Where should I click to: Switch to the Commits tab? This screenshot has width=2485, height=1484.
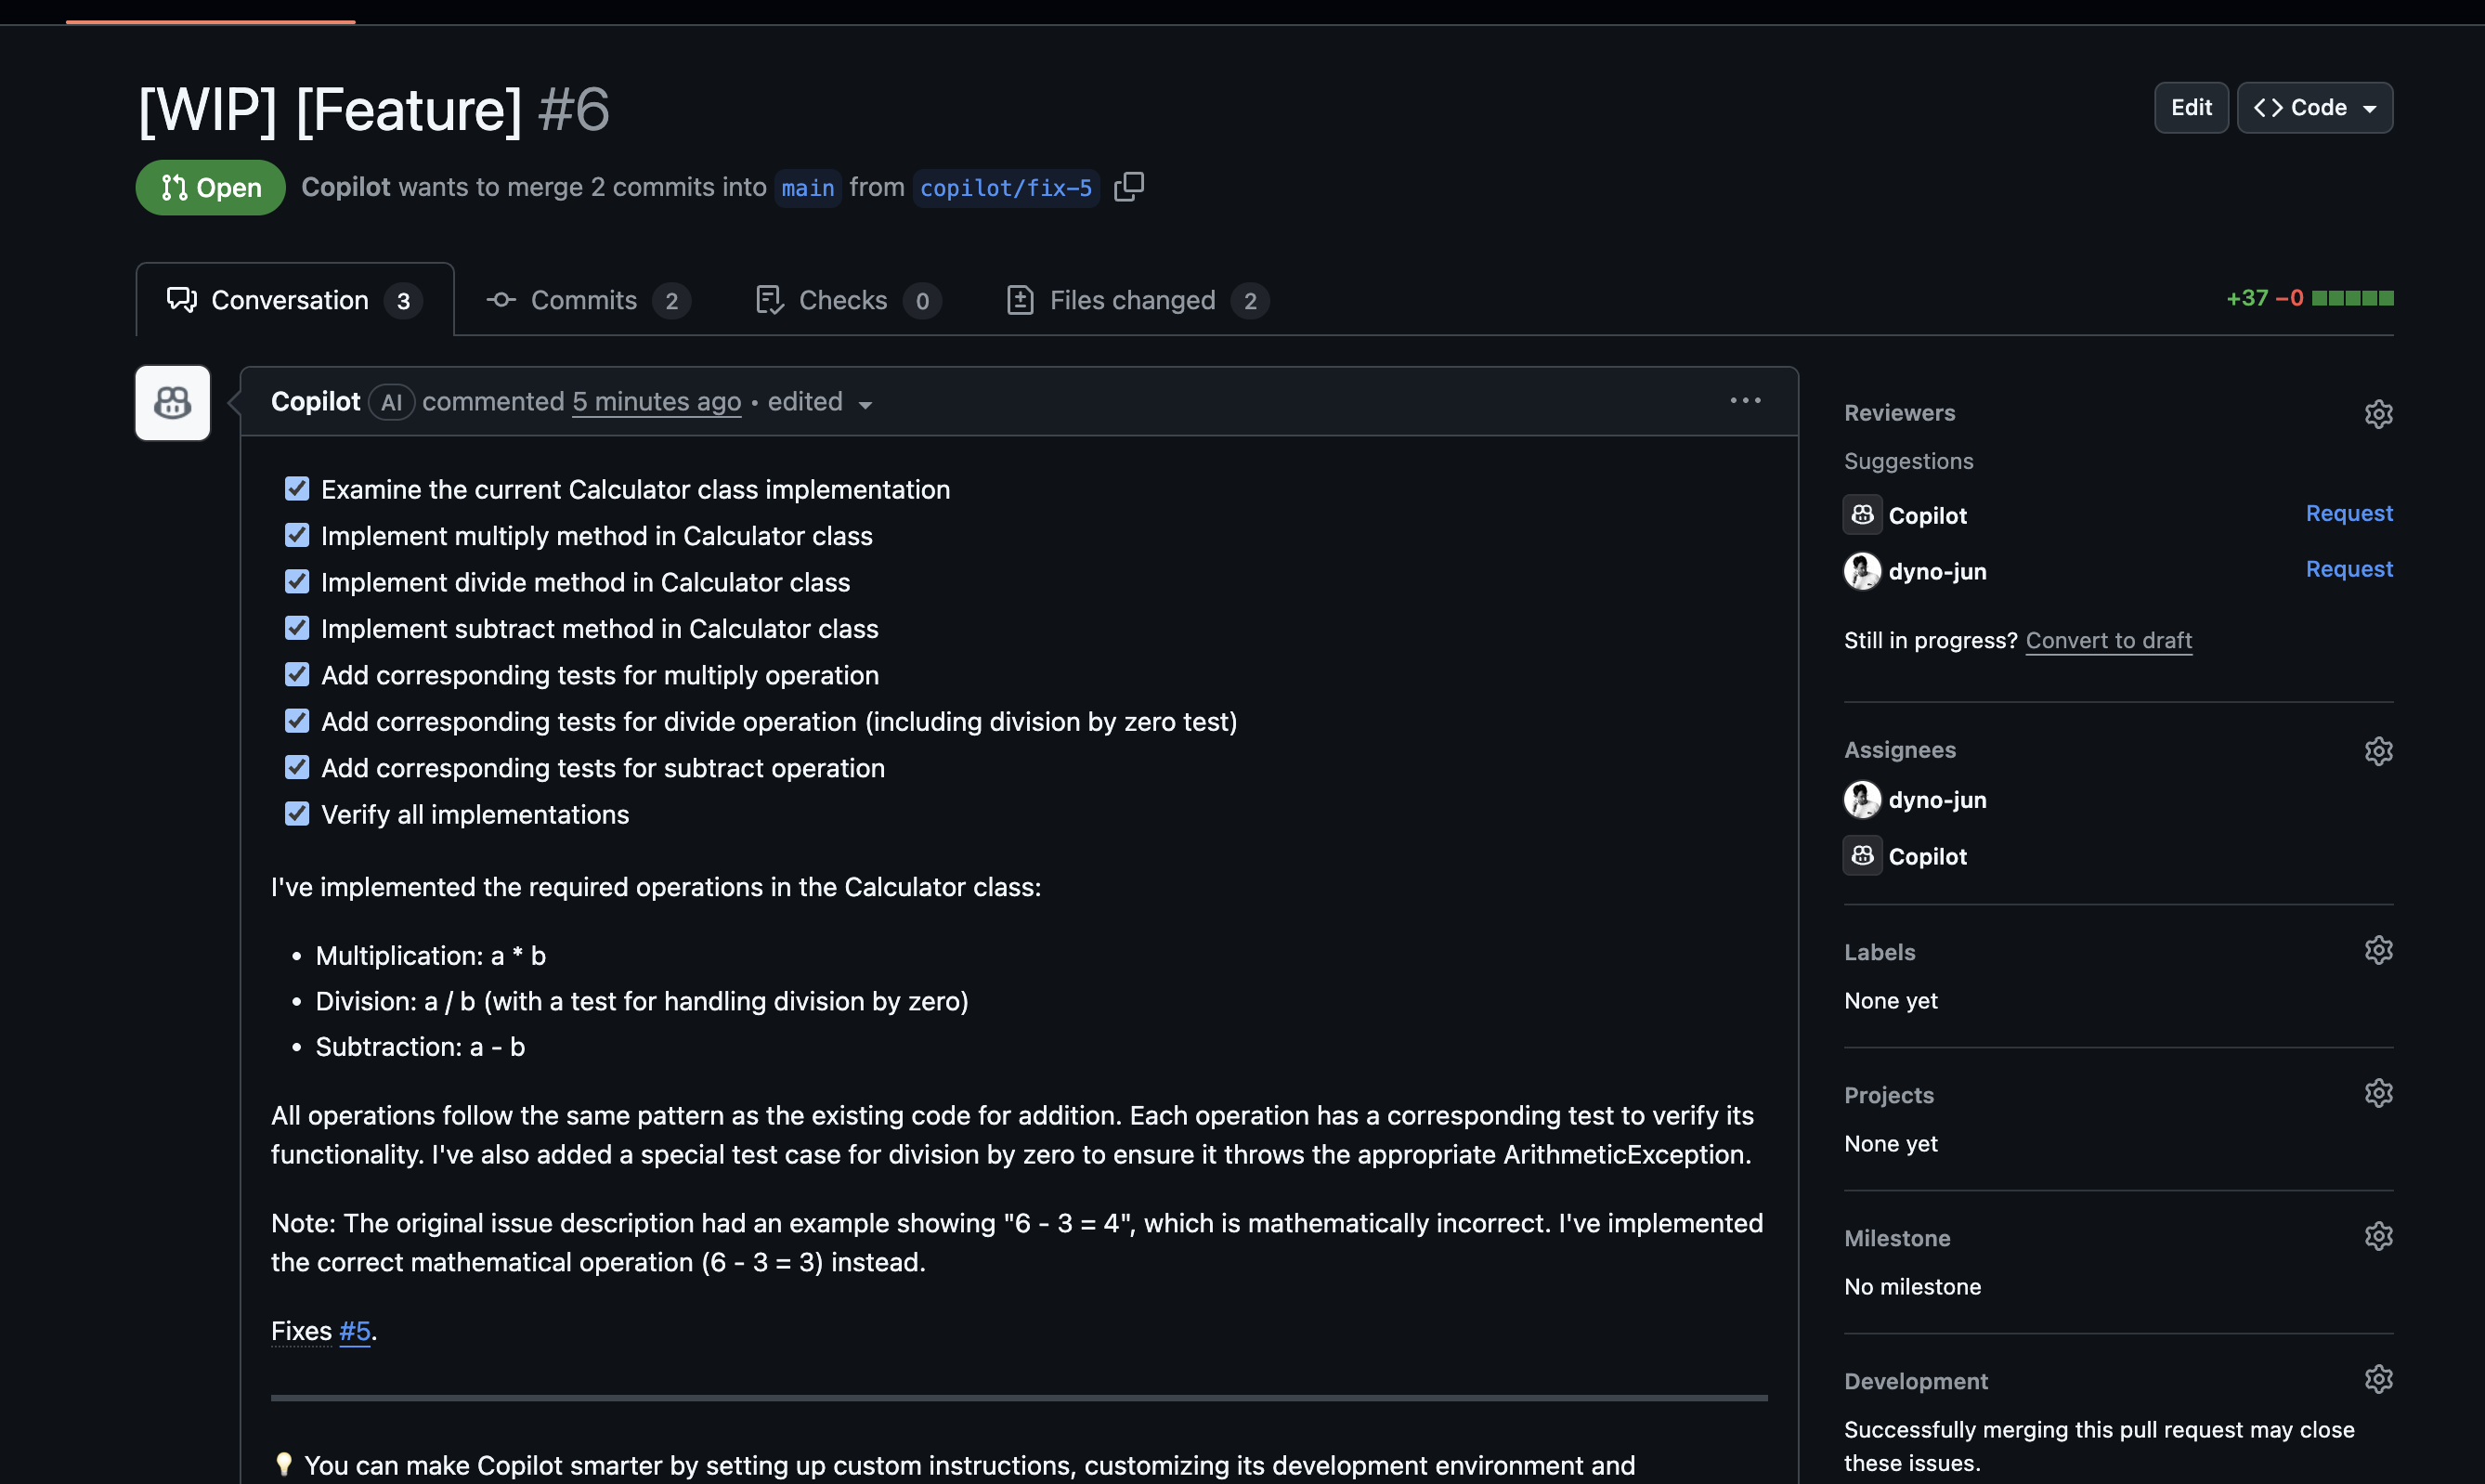coord(588,300)
